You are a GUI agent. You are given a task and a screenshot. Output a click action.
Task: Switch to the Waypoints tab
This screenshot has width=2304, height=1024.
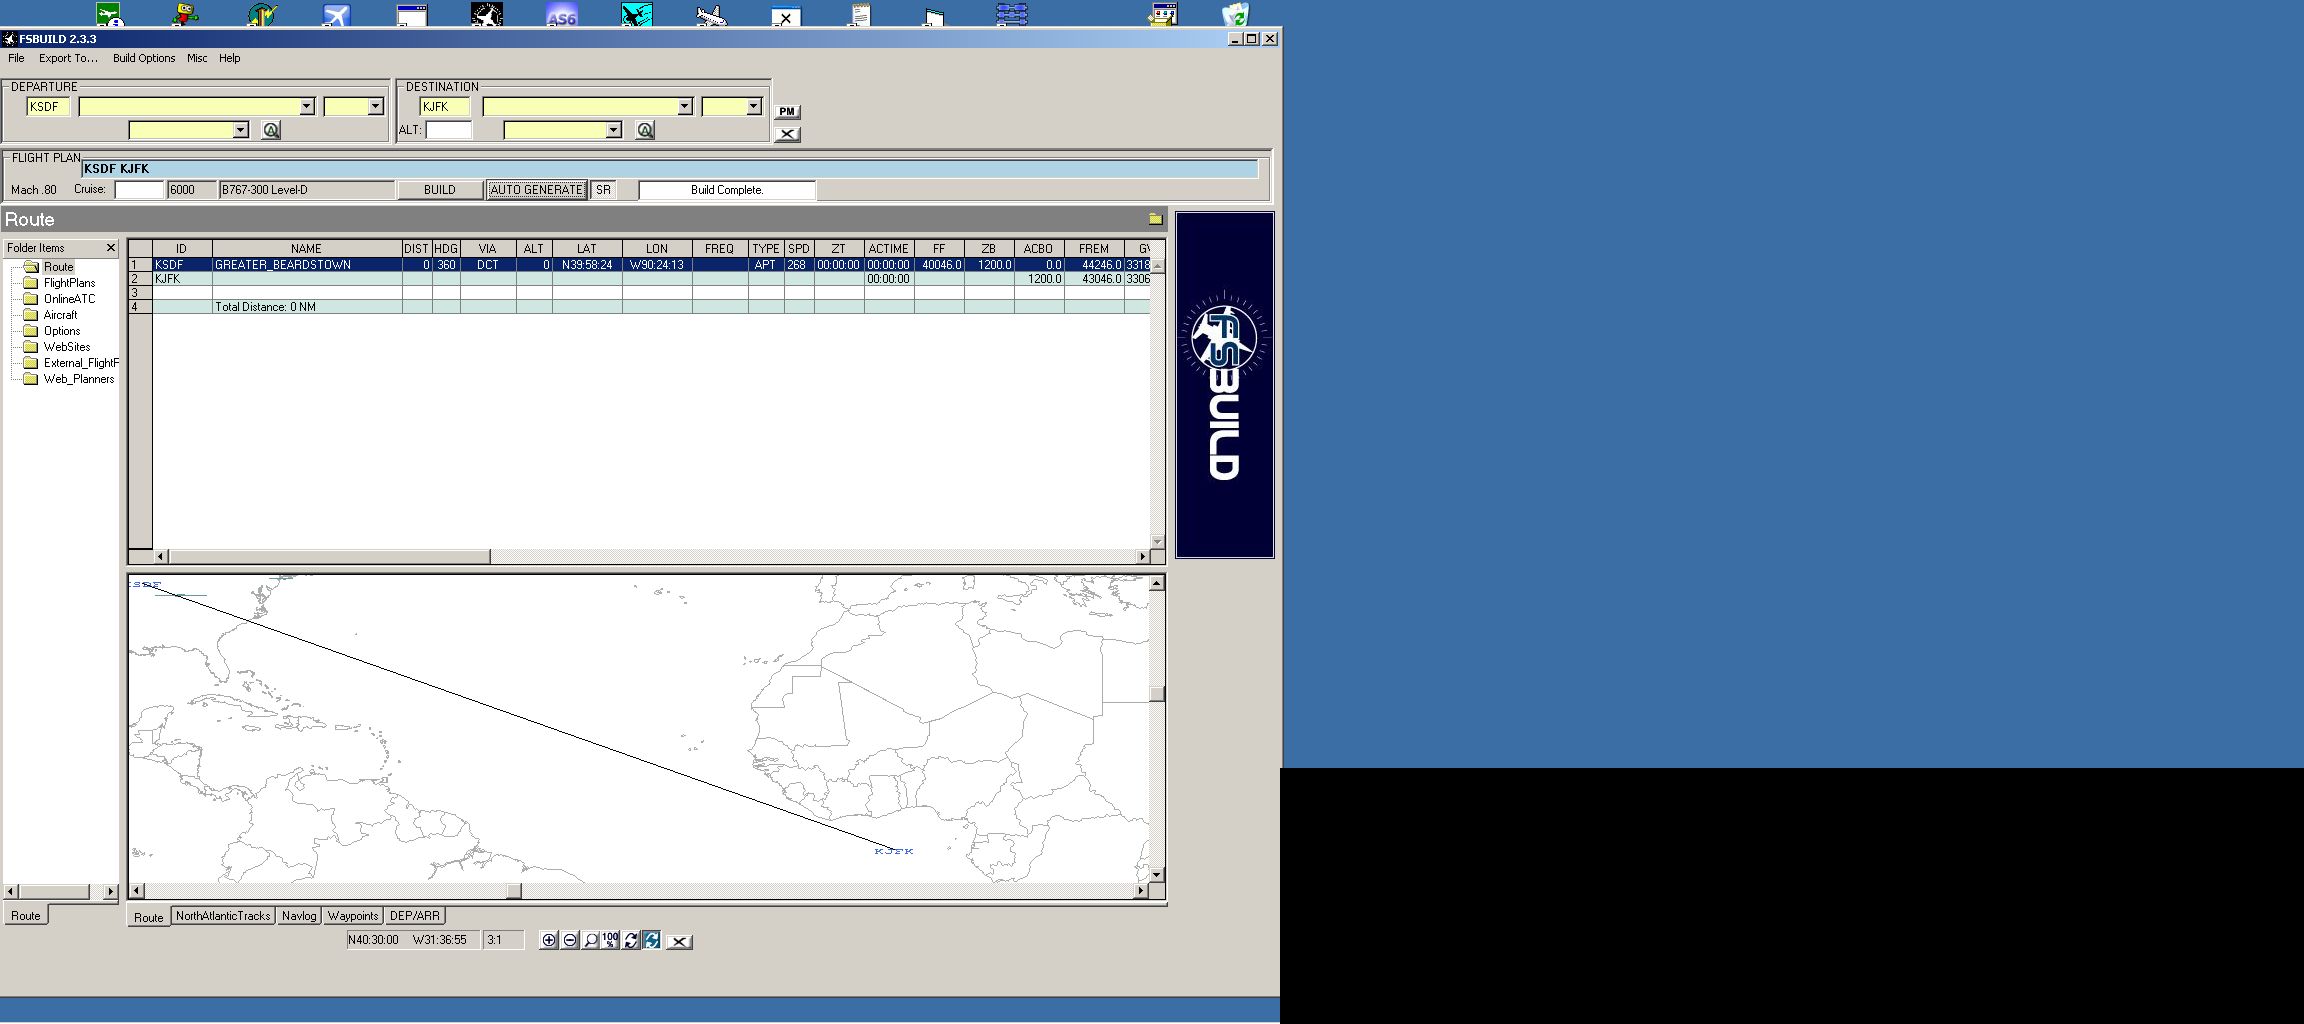(x=353, y=916)
